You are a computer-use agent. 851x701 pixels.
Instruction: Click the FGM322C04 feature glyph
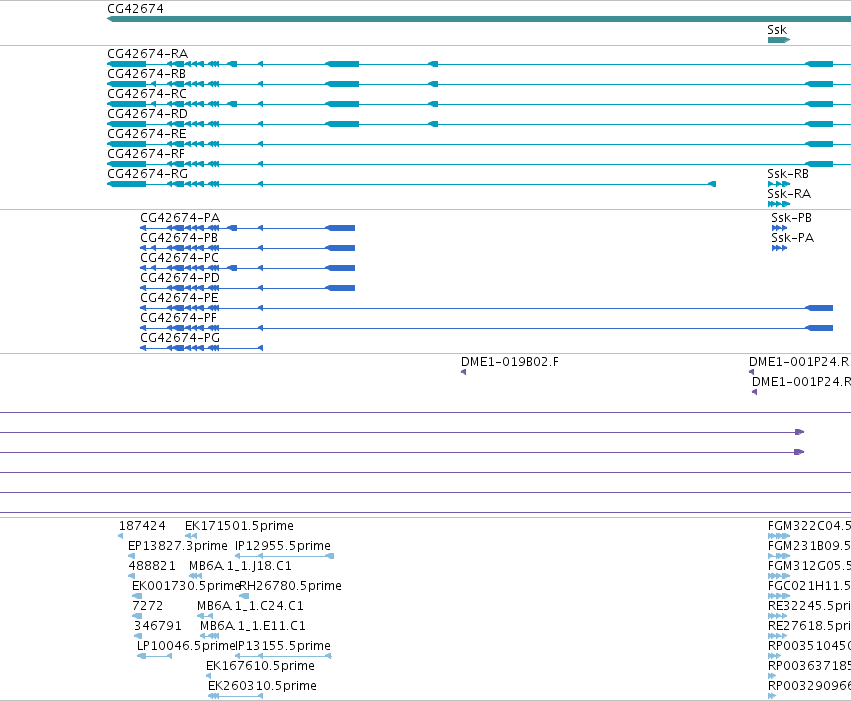coord(779,536)
